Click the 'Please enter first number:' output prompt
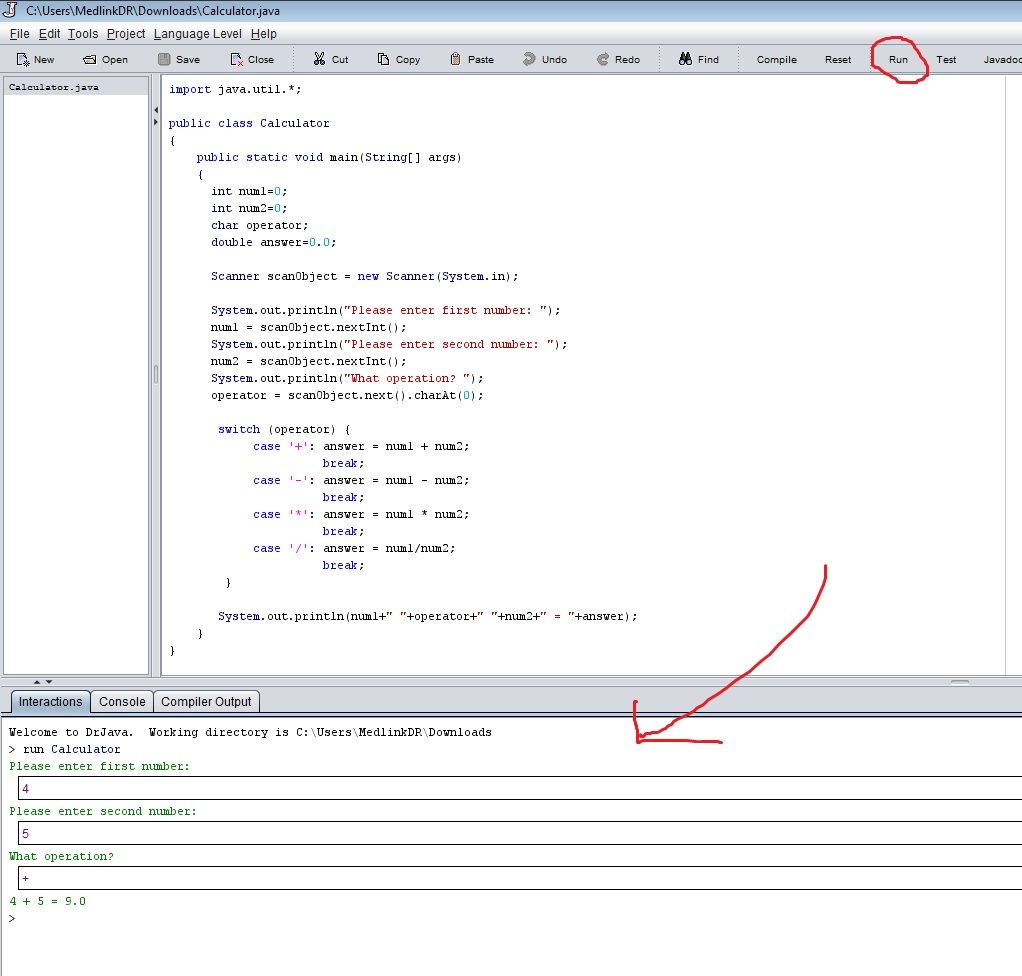 point(99,766)
